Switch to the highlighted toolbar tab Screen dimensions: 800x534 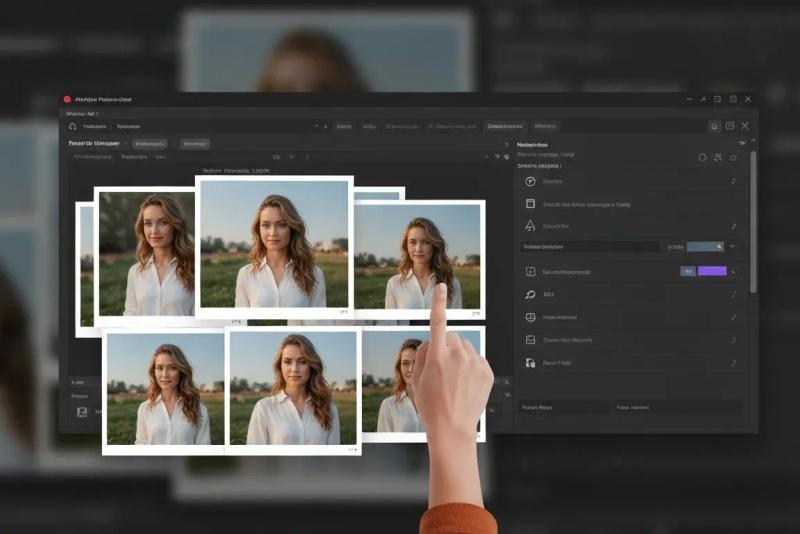(x=505, y=126)
